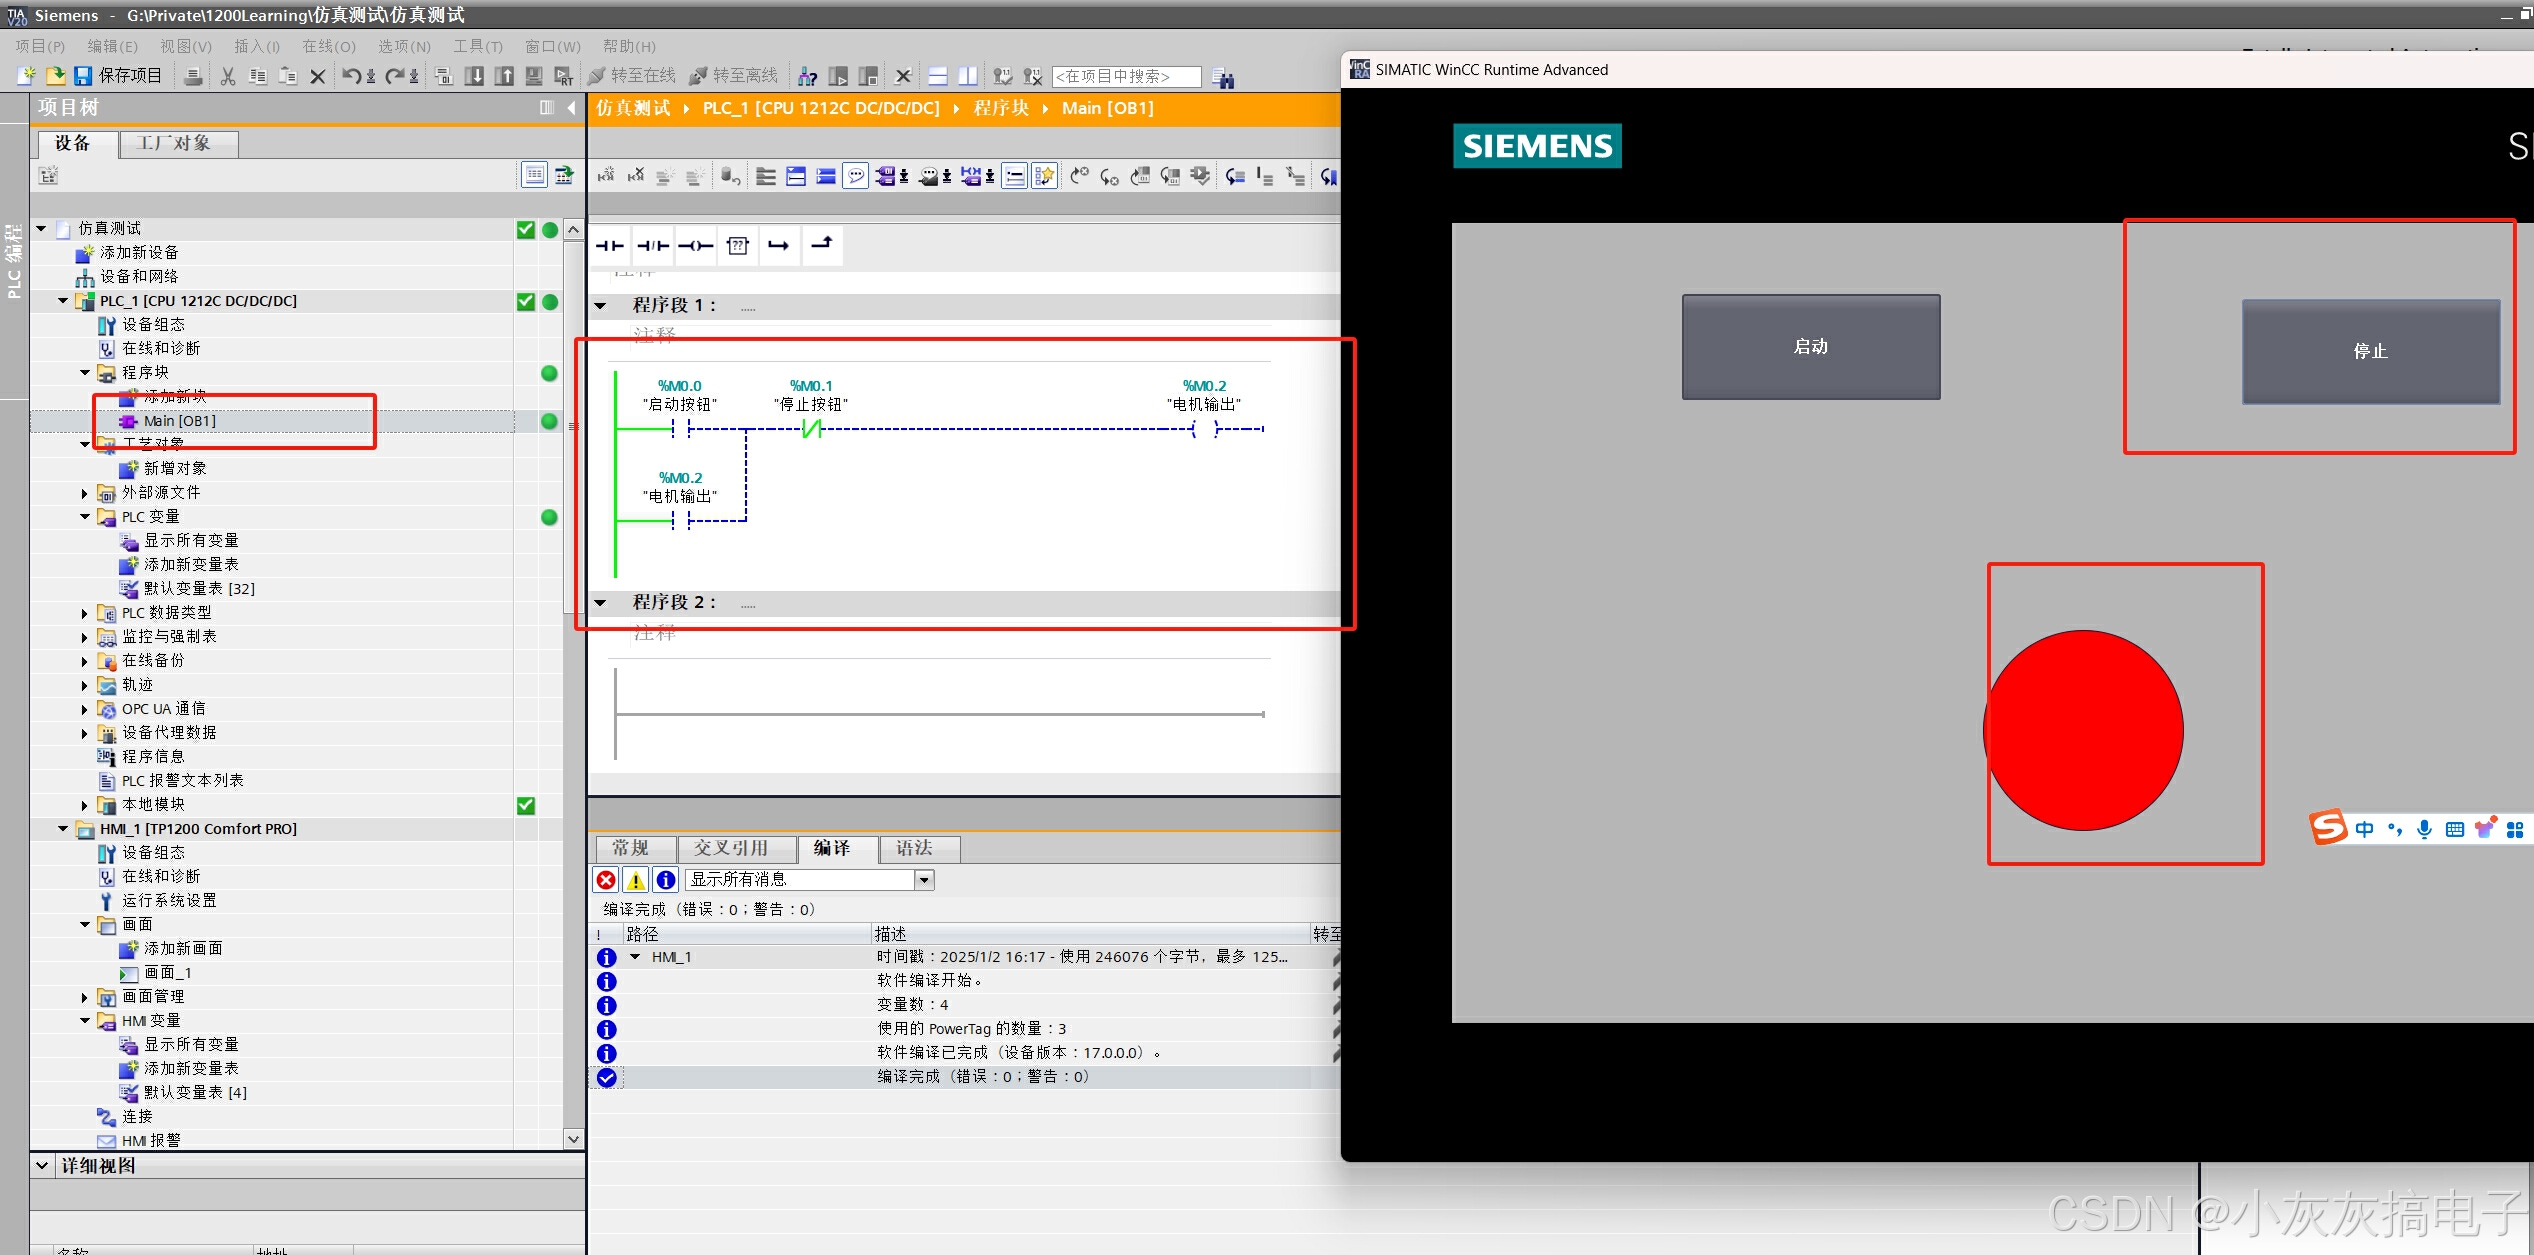Insert an empty box instruction
This screenshot has height=1255, width=2534.
pos(738,246)
